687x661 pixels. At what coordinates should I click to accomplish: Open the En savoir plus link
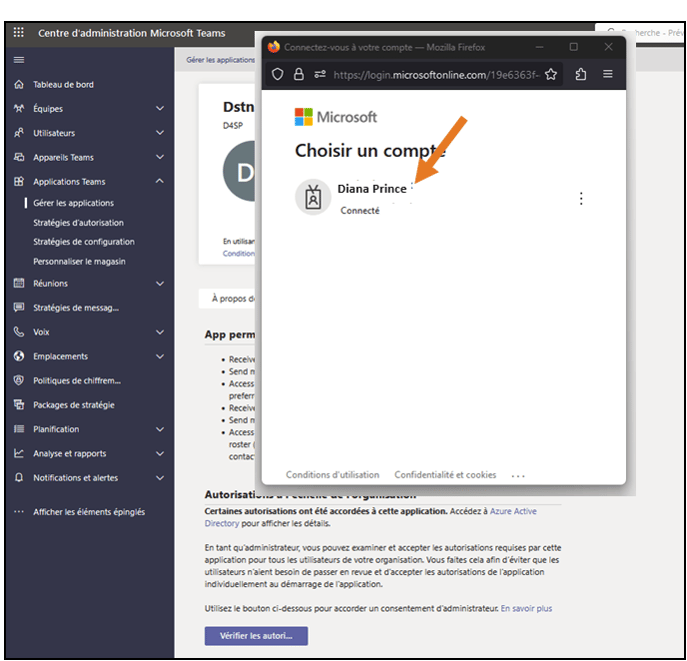coord(526,608)
